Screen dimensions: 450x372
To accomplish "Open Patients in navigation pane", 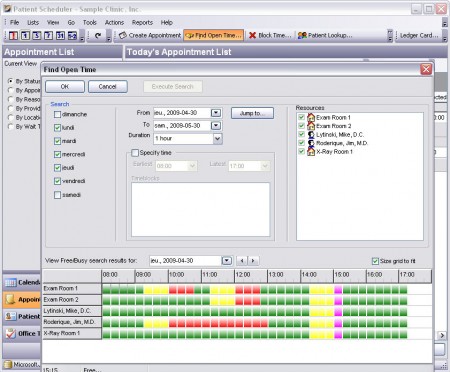I will pos(22,316).
